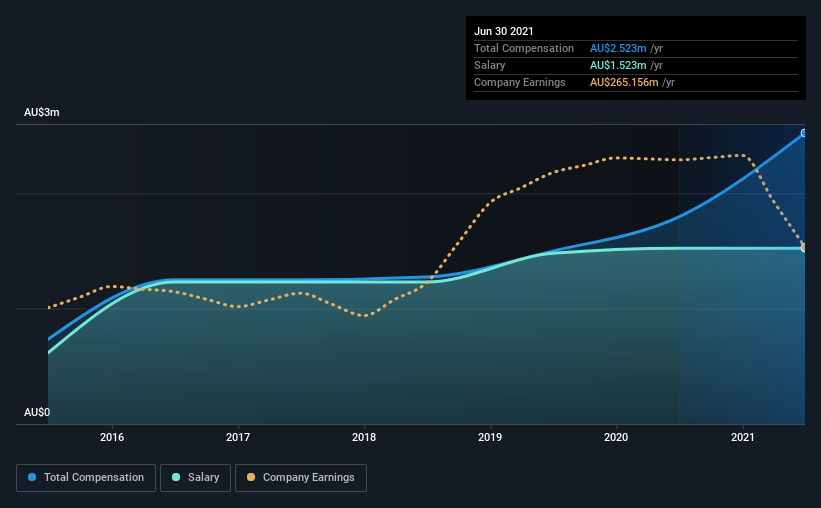This screenshot has width=821, height=508.
Task: Click the Salary endpoint marker at Jun 2021
Action: coord(804,248)
